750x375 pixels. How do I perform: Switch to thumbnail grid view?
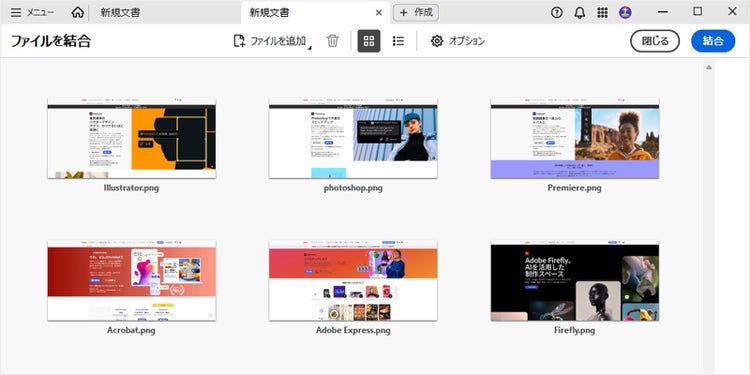point(369,41)
